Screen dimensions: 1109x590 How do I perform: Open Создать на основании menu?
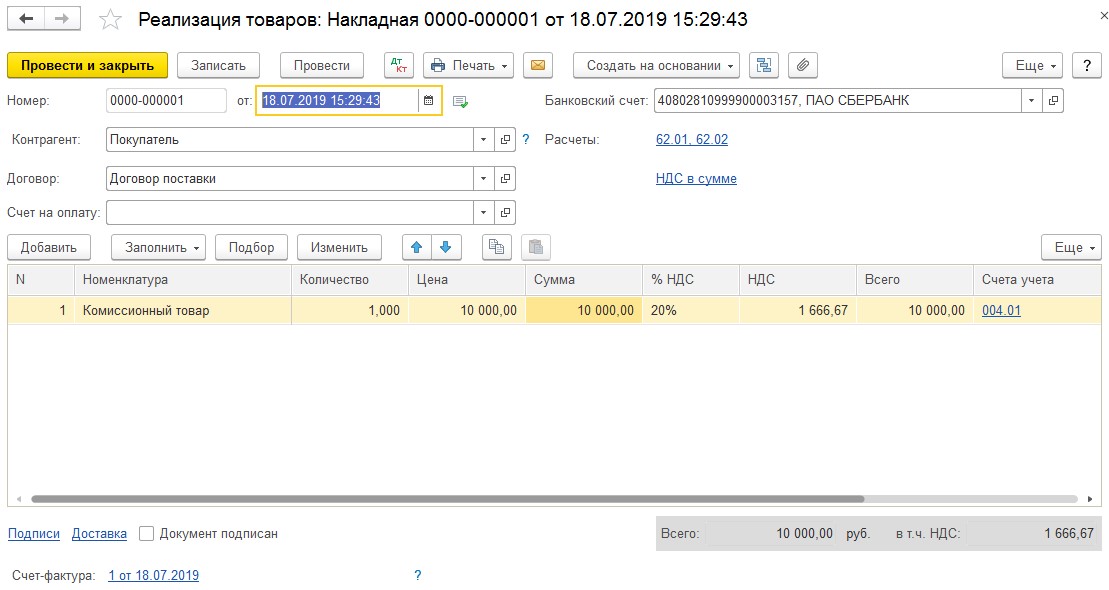coord(656,65)
